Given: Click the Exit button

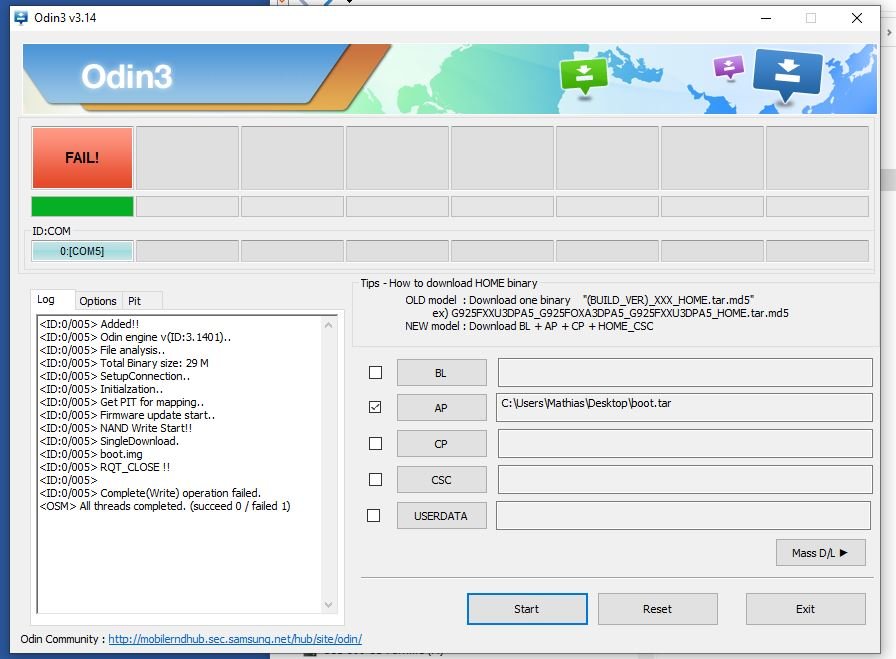Looking at the screenshot, I should pos(806,609).
